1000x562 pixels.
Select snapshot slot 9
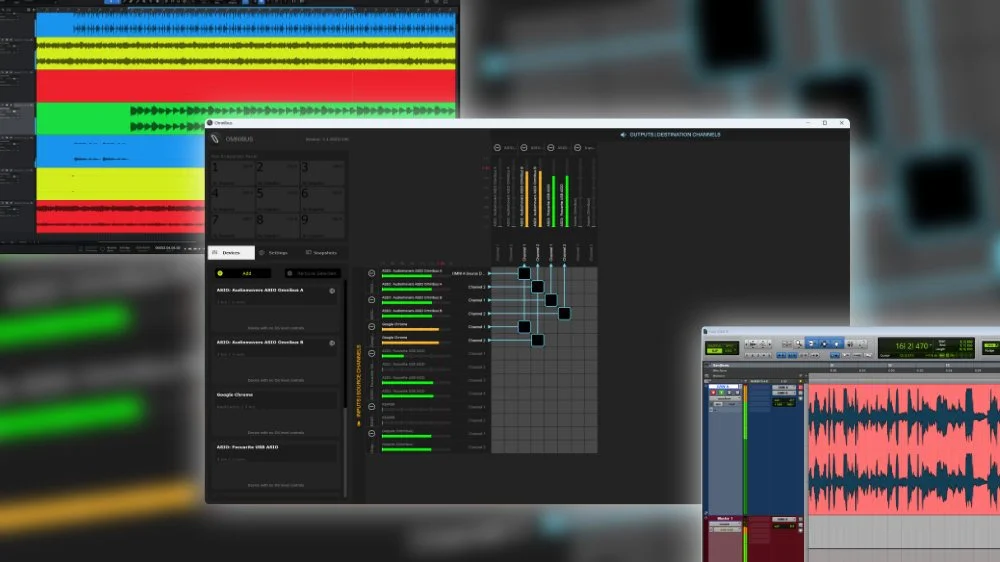[x=322, y=226]
